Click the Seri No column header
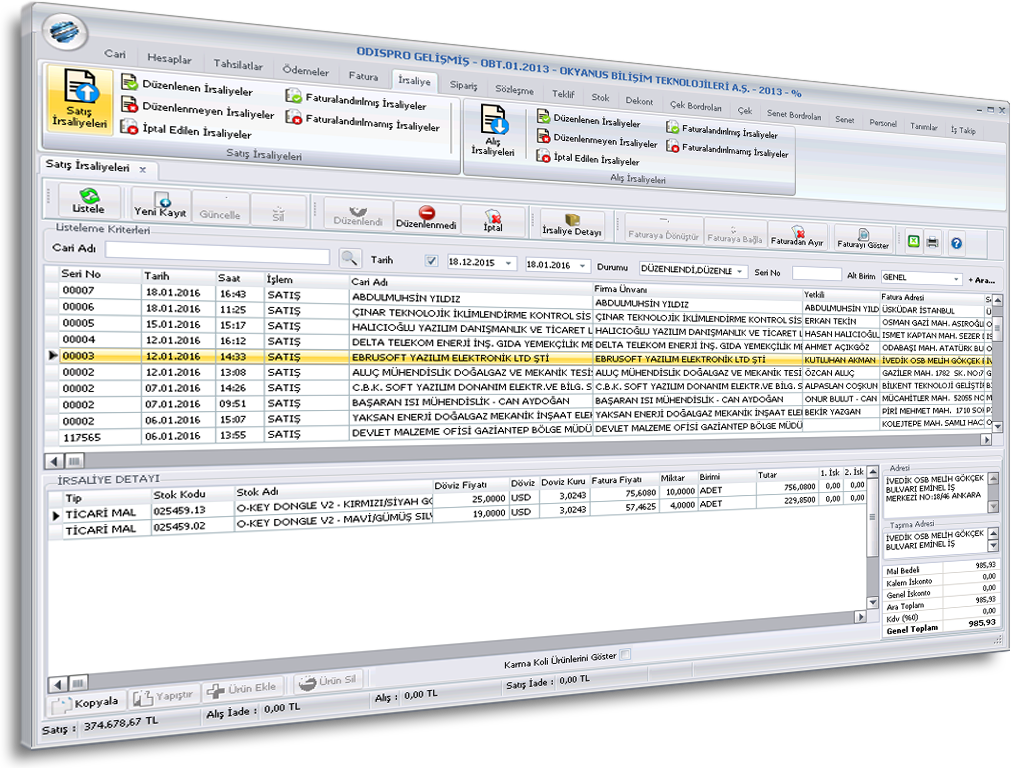This screenshot has width=1024, height=768. (81, 274)
